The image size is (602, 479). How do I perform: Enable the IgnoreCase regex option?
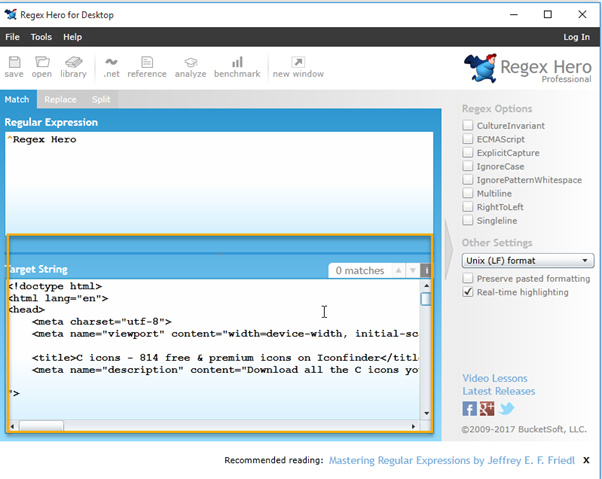tap(468, 166)
